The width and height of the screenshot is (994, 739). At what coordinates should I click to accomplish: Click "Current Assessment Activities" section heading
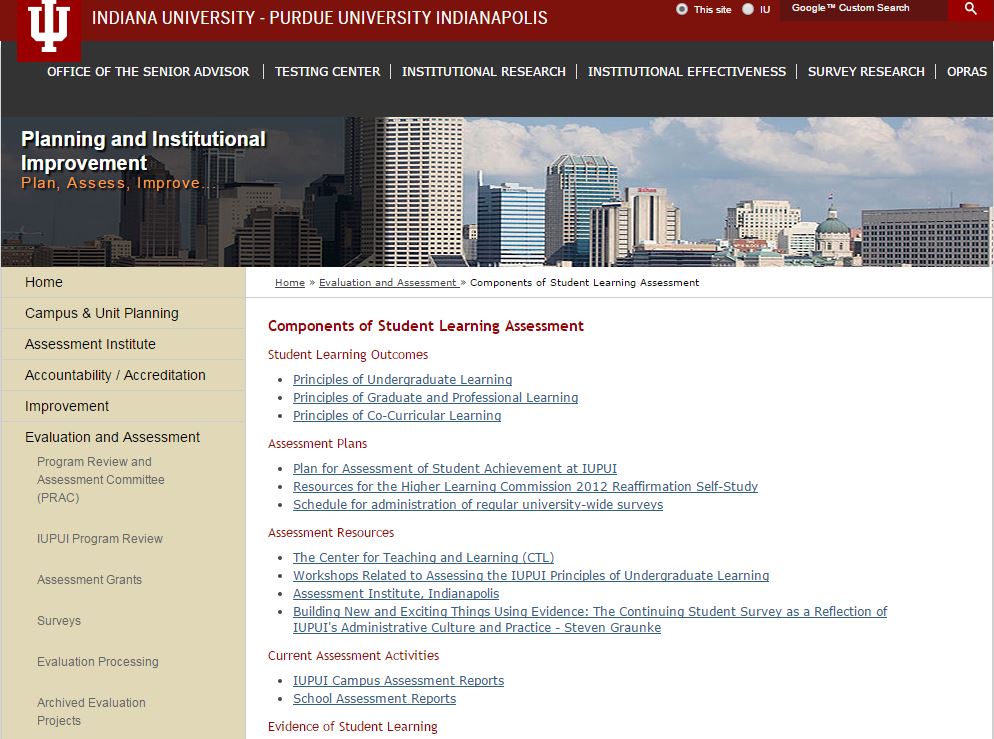pyautogui.click(x=354, y=656)
